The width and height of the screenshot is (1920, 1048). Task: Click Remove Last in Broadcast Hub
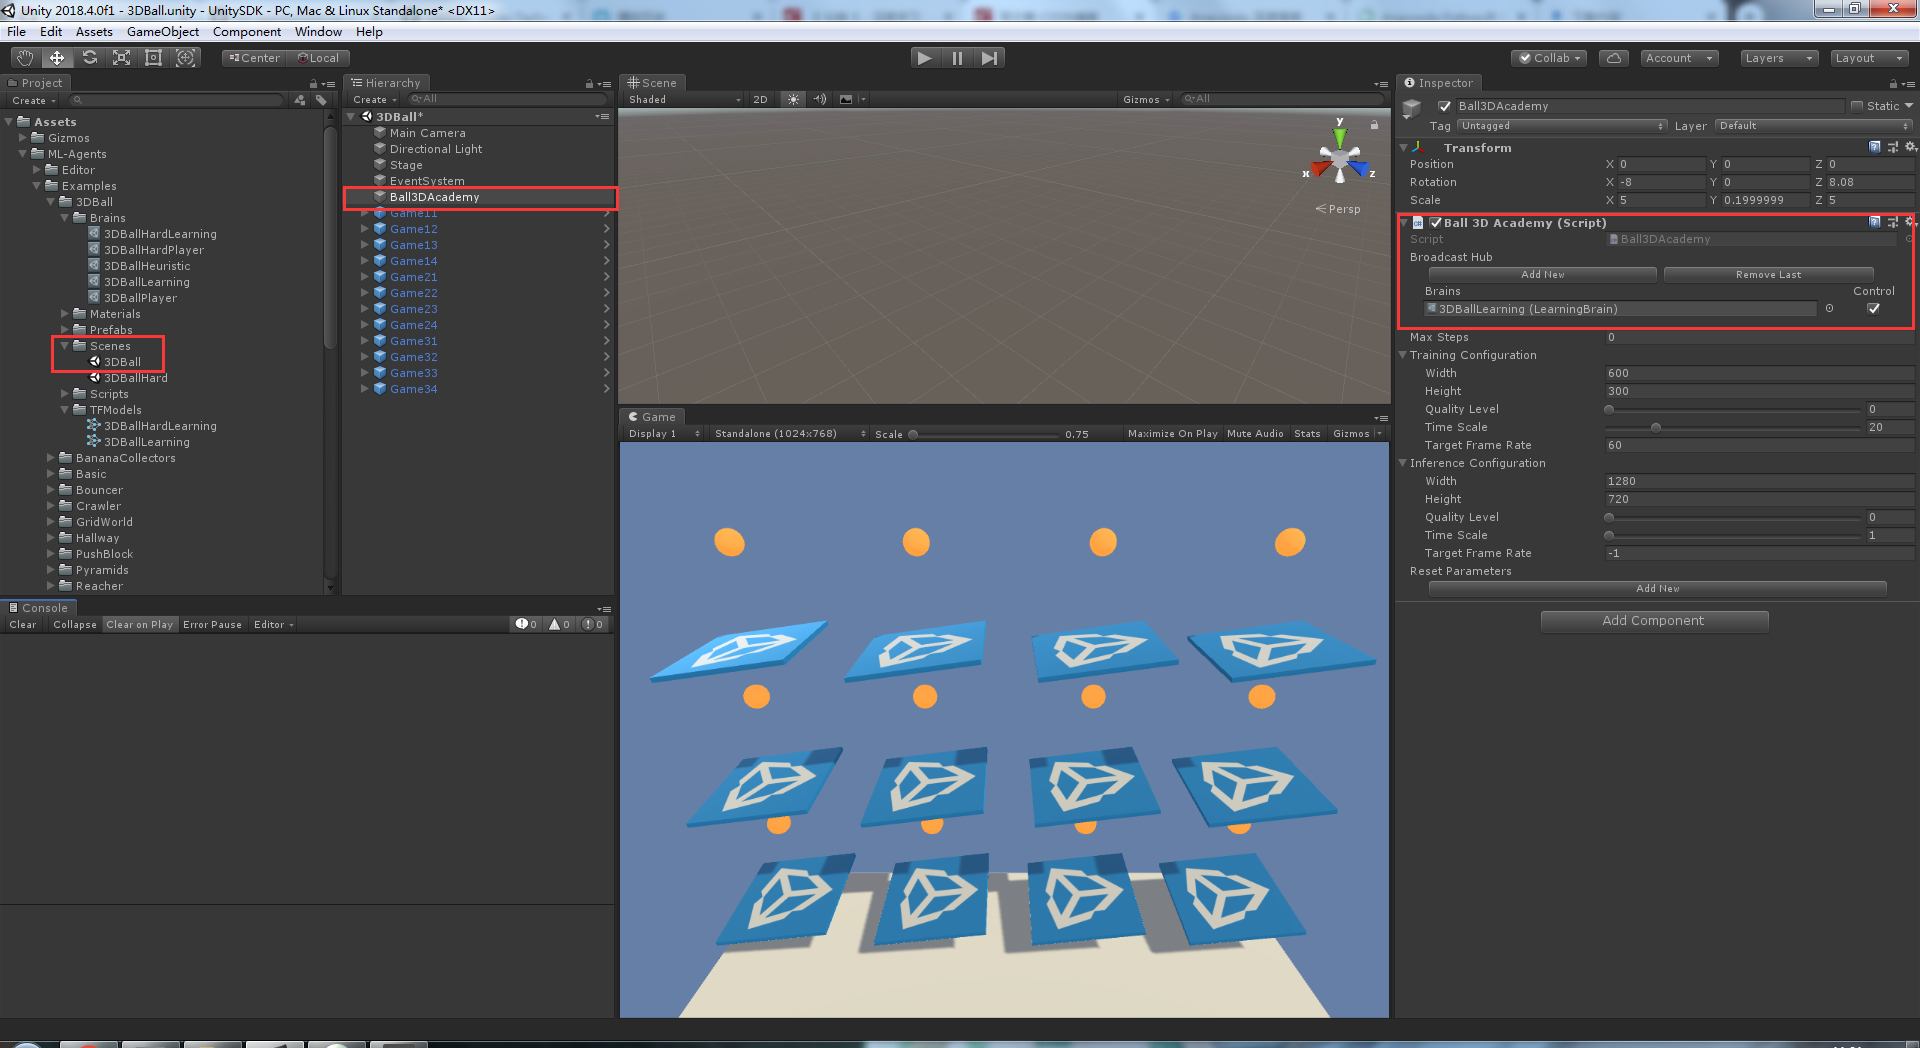point(1768,274)
